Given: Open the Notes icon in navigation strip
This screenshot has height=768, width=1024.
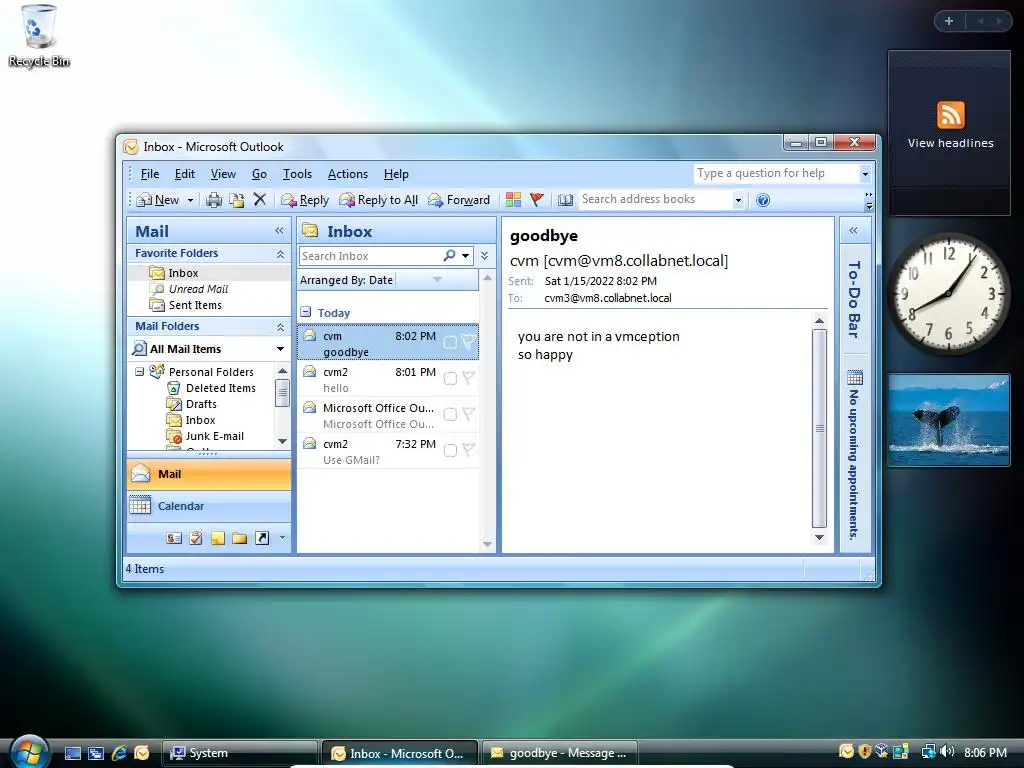Looking at the screenshot, I should point(217,538).
